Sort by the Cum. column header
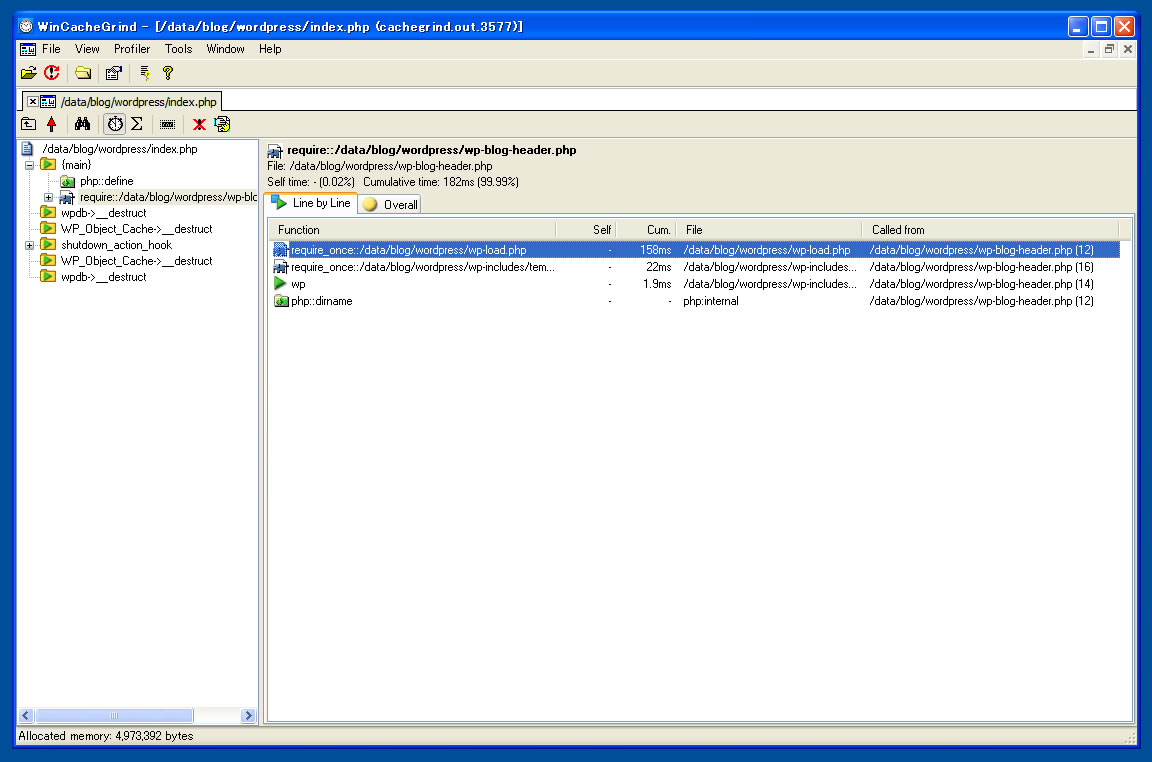 (x=647, y=230)
